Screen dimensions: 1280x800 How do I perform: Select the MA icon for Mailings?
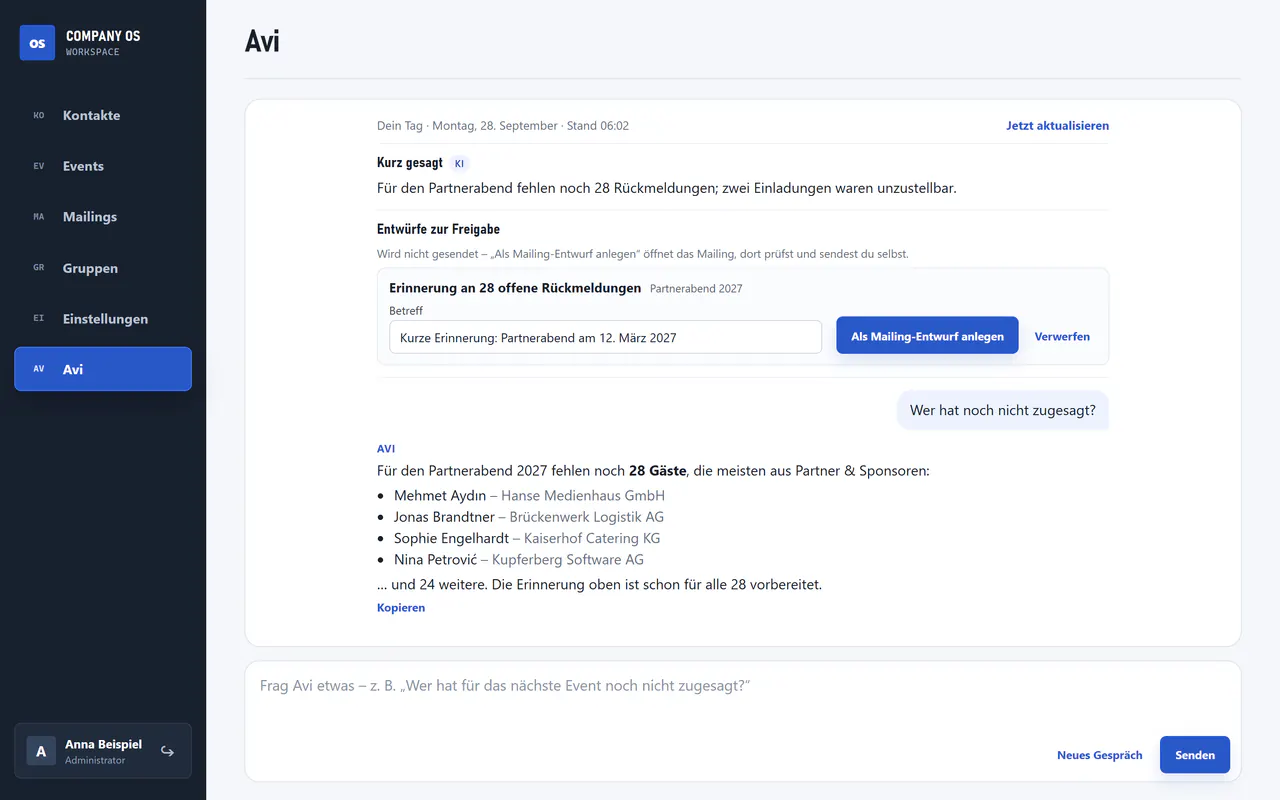coord(39,217)
